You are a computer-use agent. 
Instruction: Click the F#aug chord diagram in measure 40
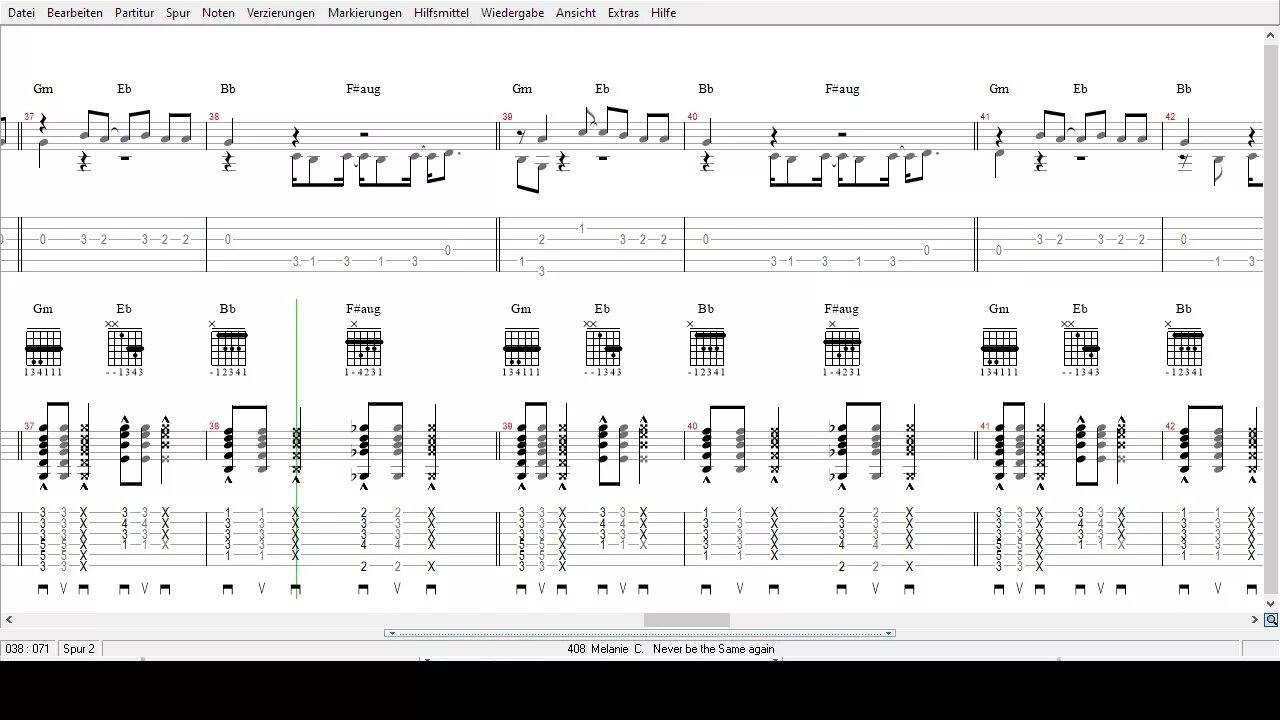(842, 348)
